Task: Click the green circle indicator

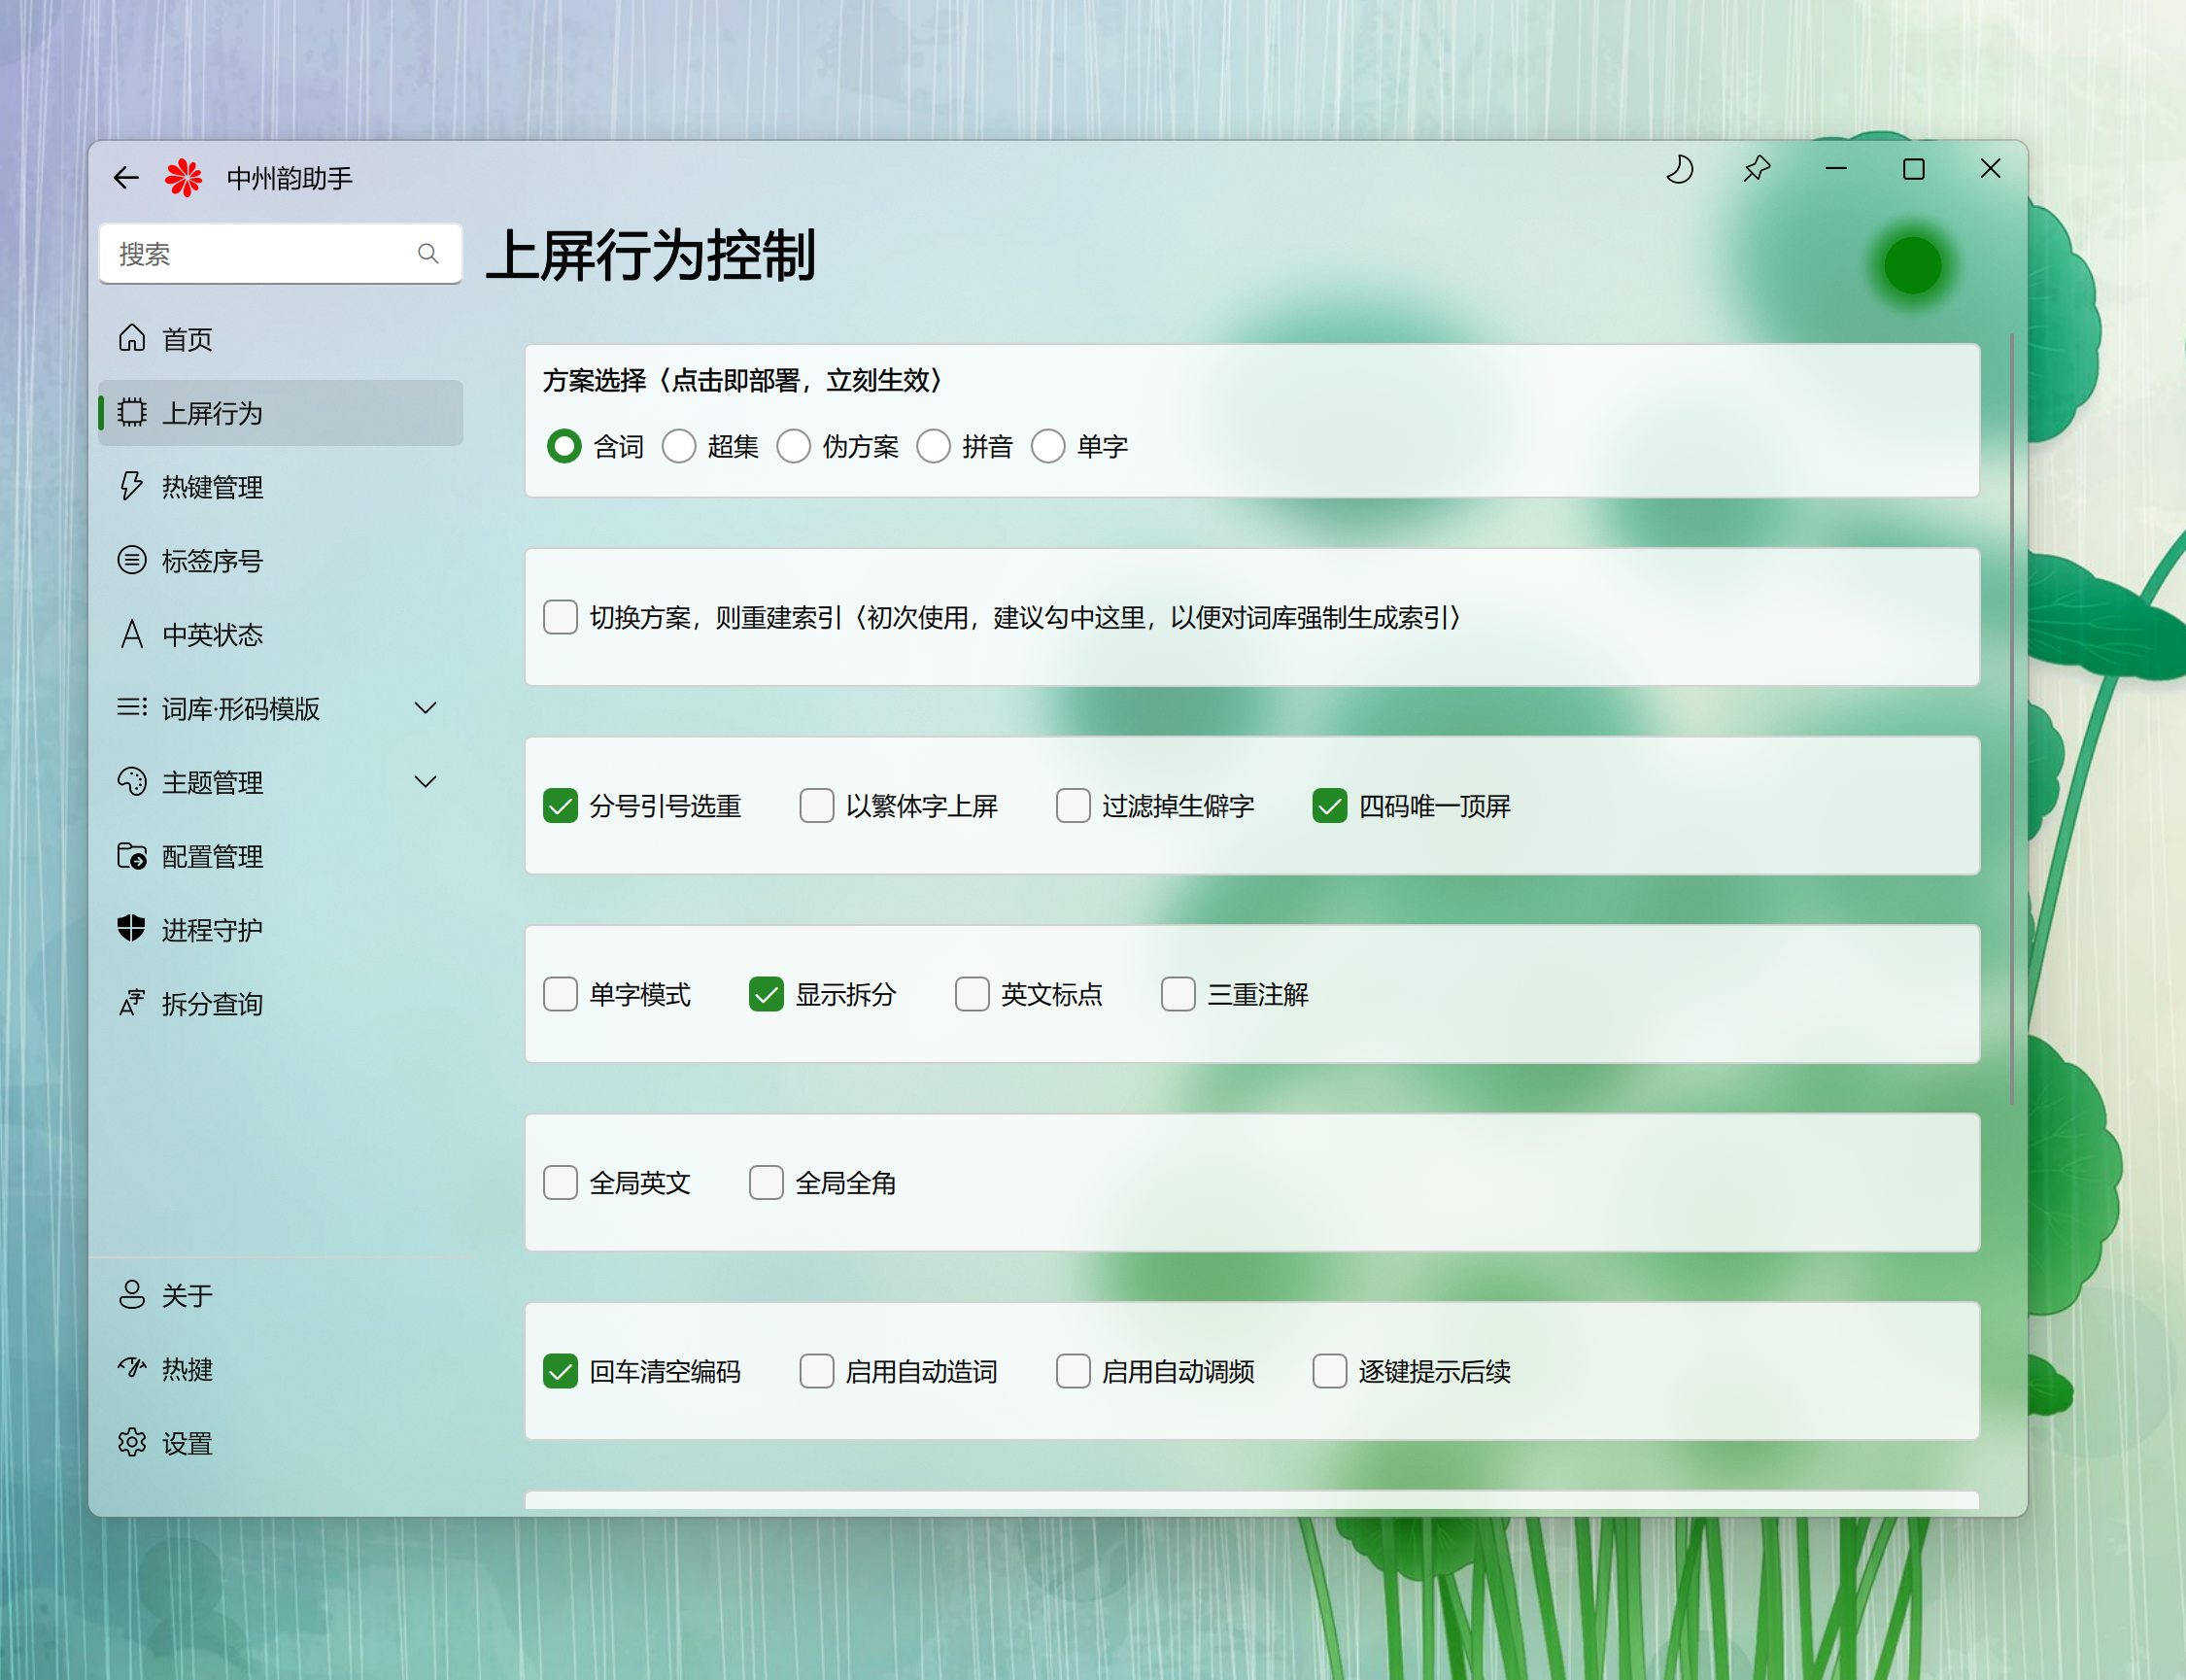Action: (1912, 266)
